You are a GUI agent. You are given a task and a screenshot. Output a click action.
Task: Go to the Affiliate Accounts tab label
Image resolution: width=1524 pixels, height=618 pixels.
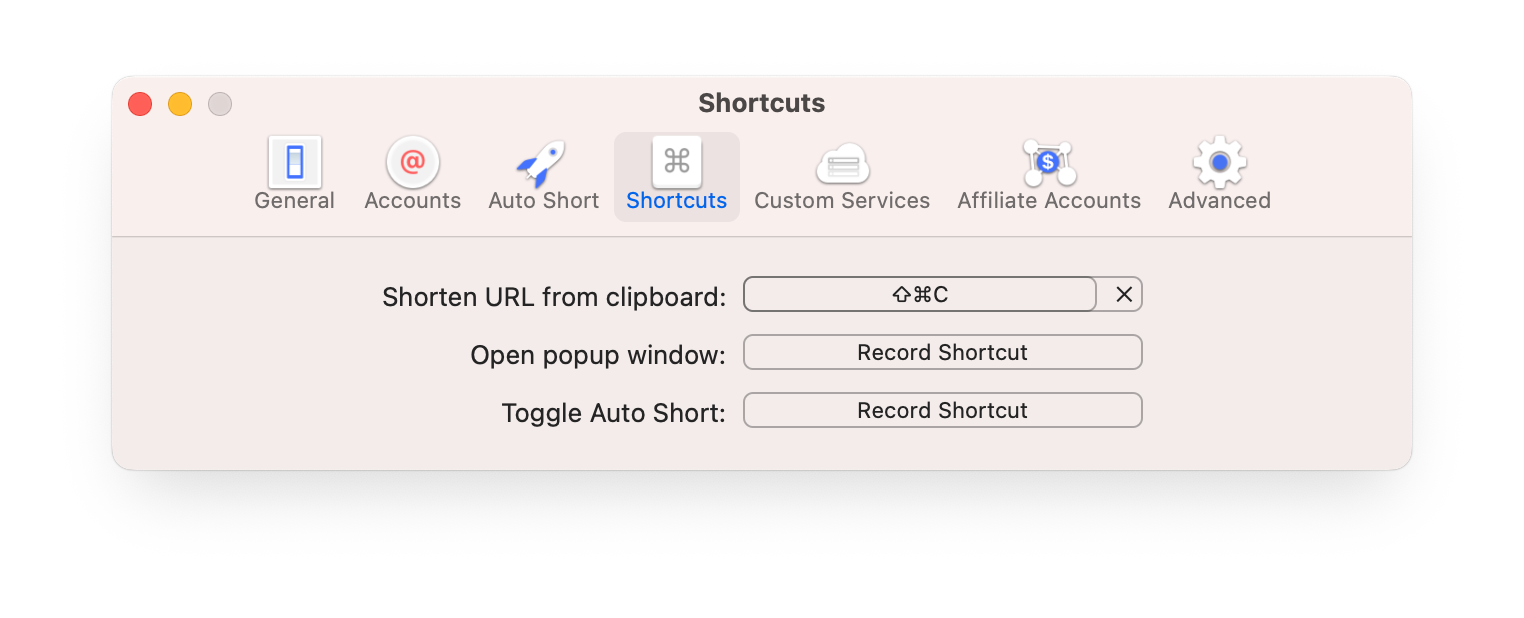click(x=1049, y=201)
